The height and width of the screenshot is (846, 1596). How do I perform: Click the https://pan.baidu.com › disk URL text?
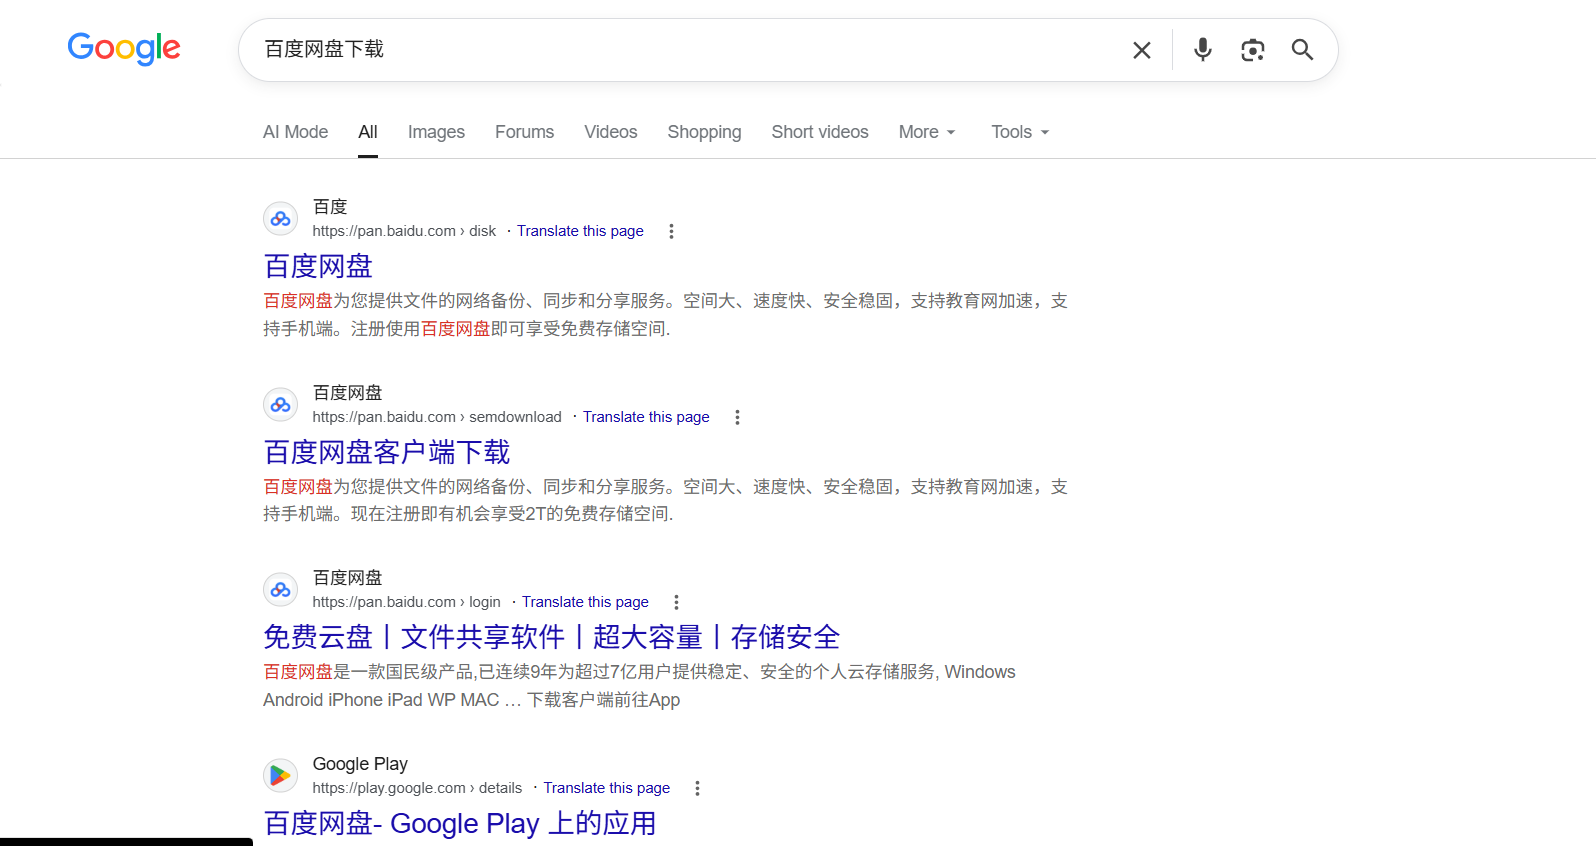(x=404, y=231)
